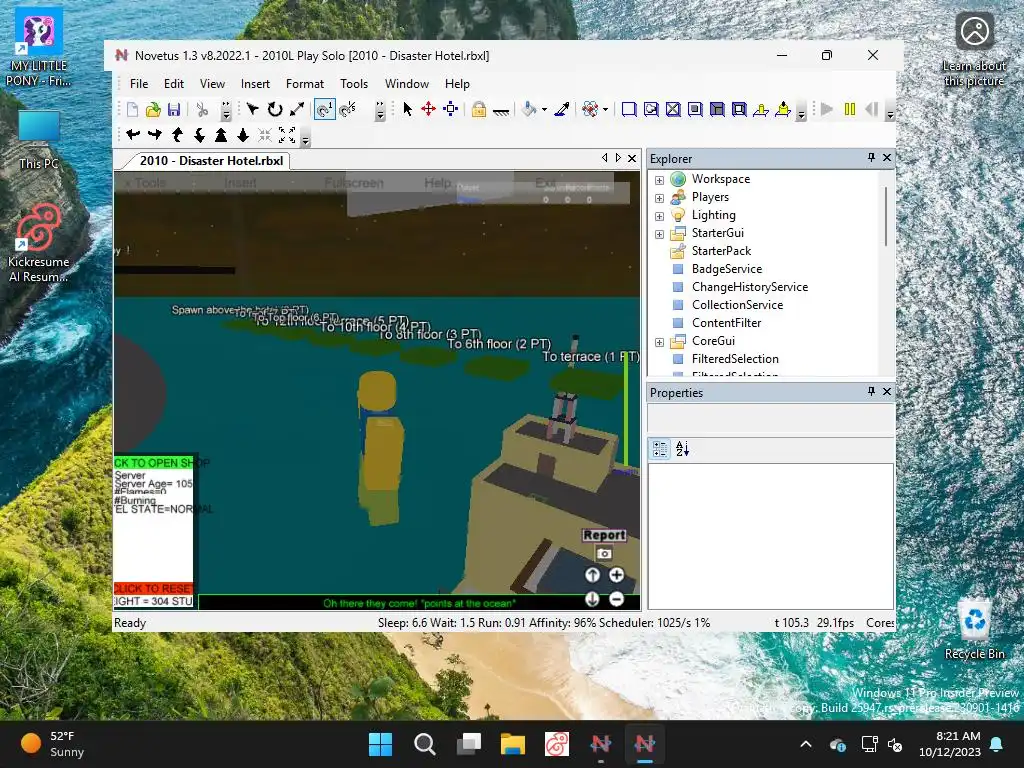Screen dimensions: 1024x768
Task: Select the Weld surface X icon
Action: (x=673, y=110)
